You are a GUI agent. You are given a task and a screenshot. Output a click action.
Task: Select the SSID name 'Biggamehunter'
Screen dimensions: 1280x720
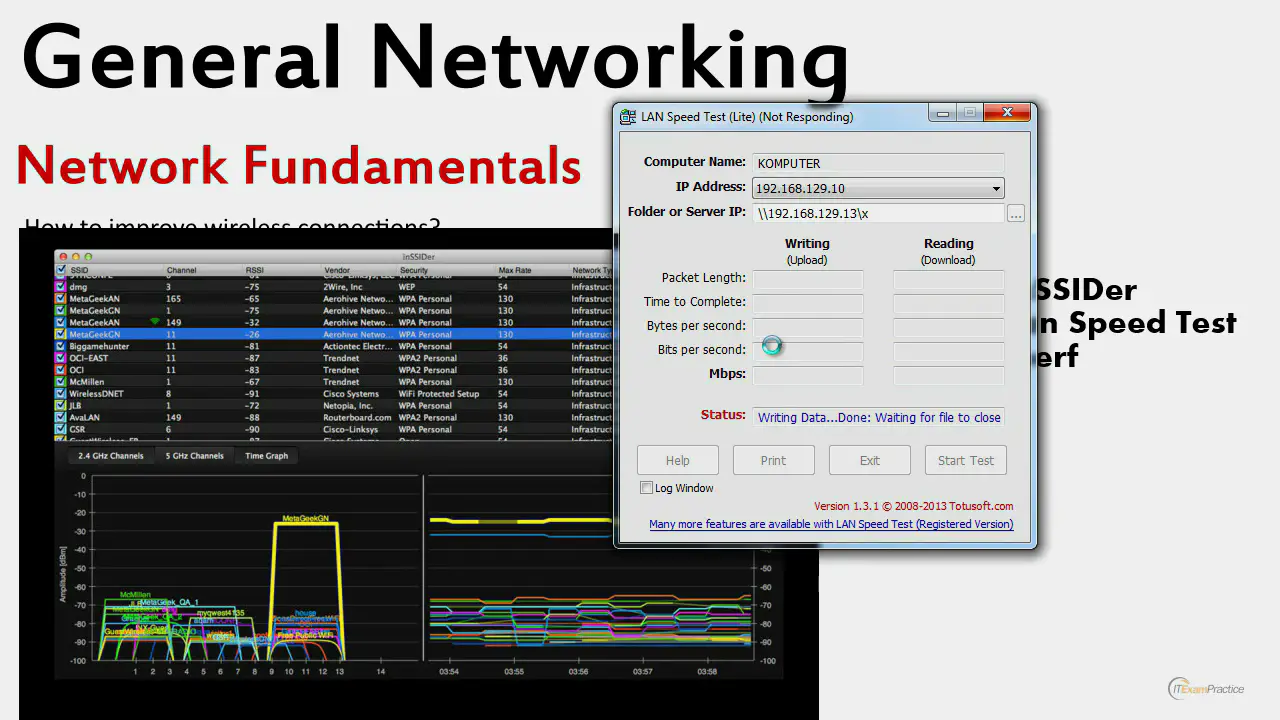point(99,346)
